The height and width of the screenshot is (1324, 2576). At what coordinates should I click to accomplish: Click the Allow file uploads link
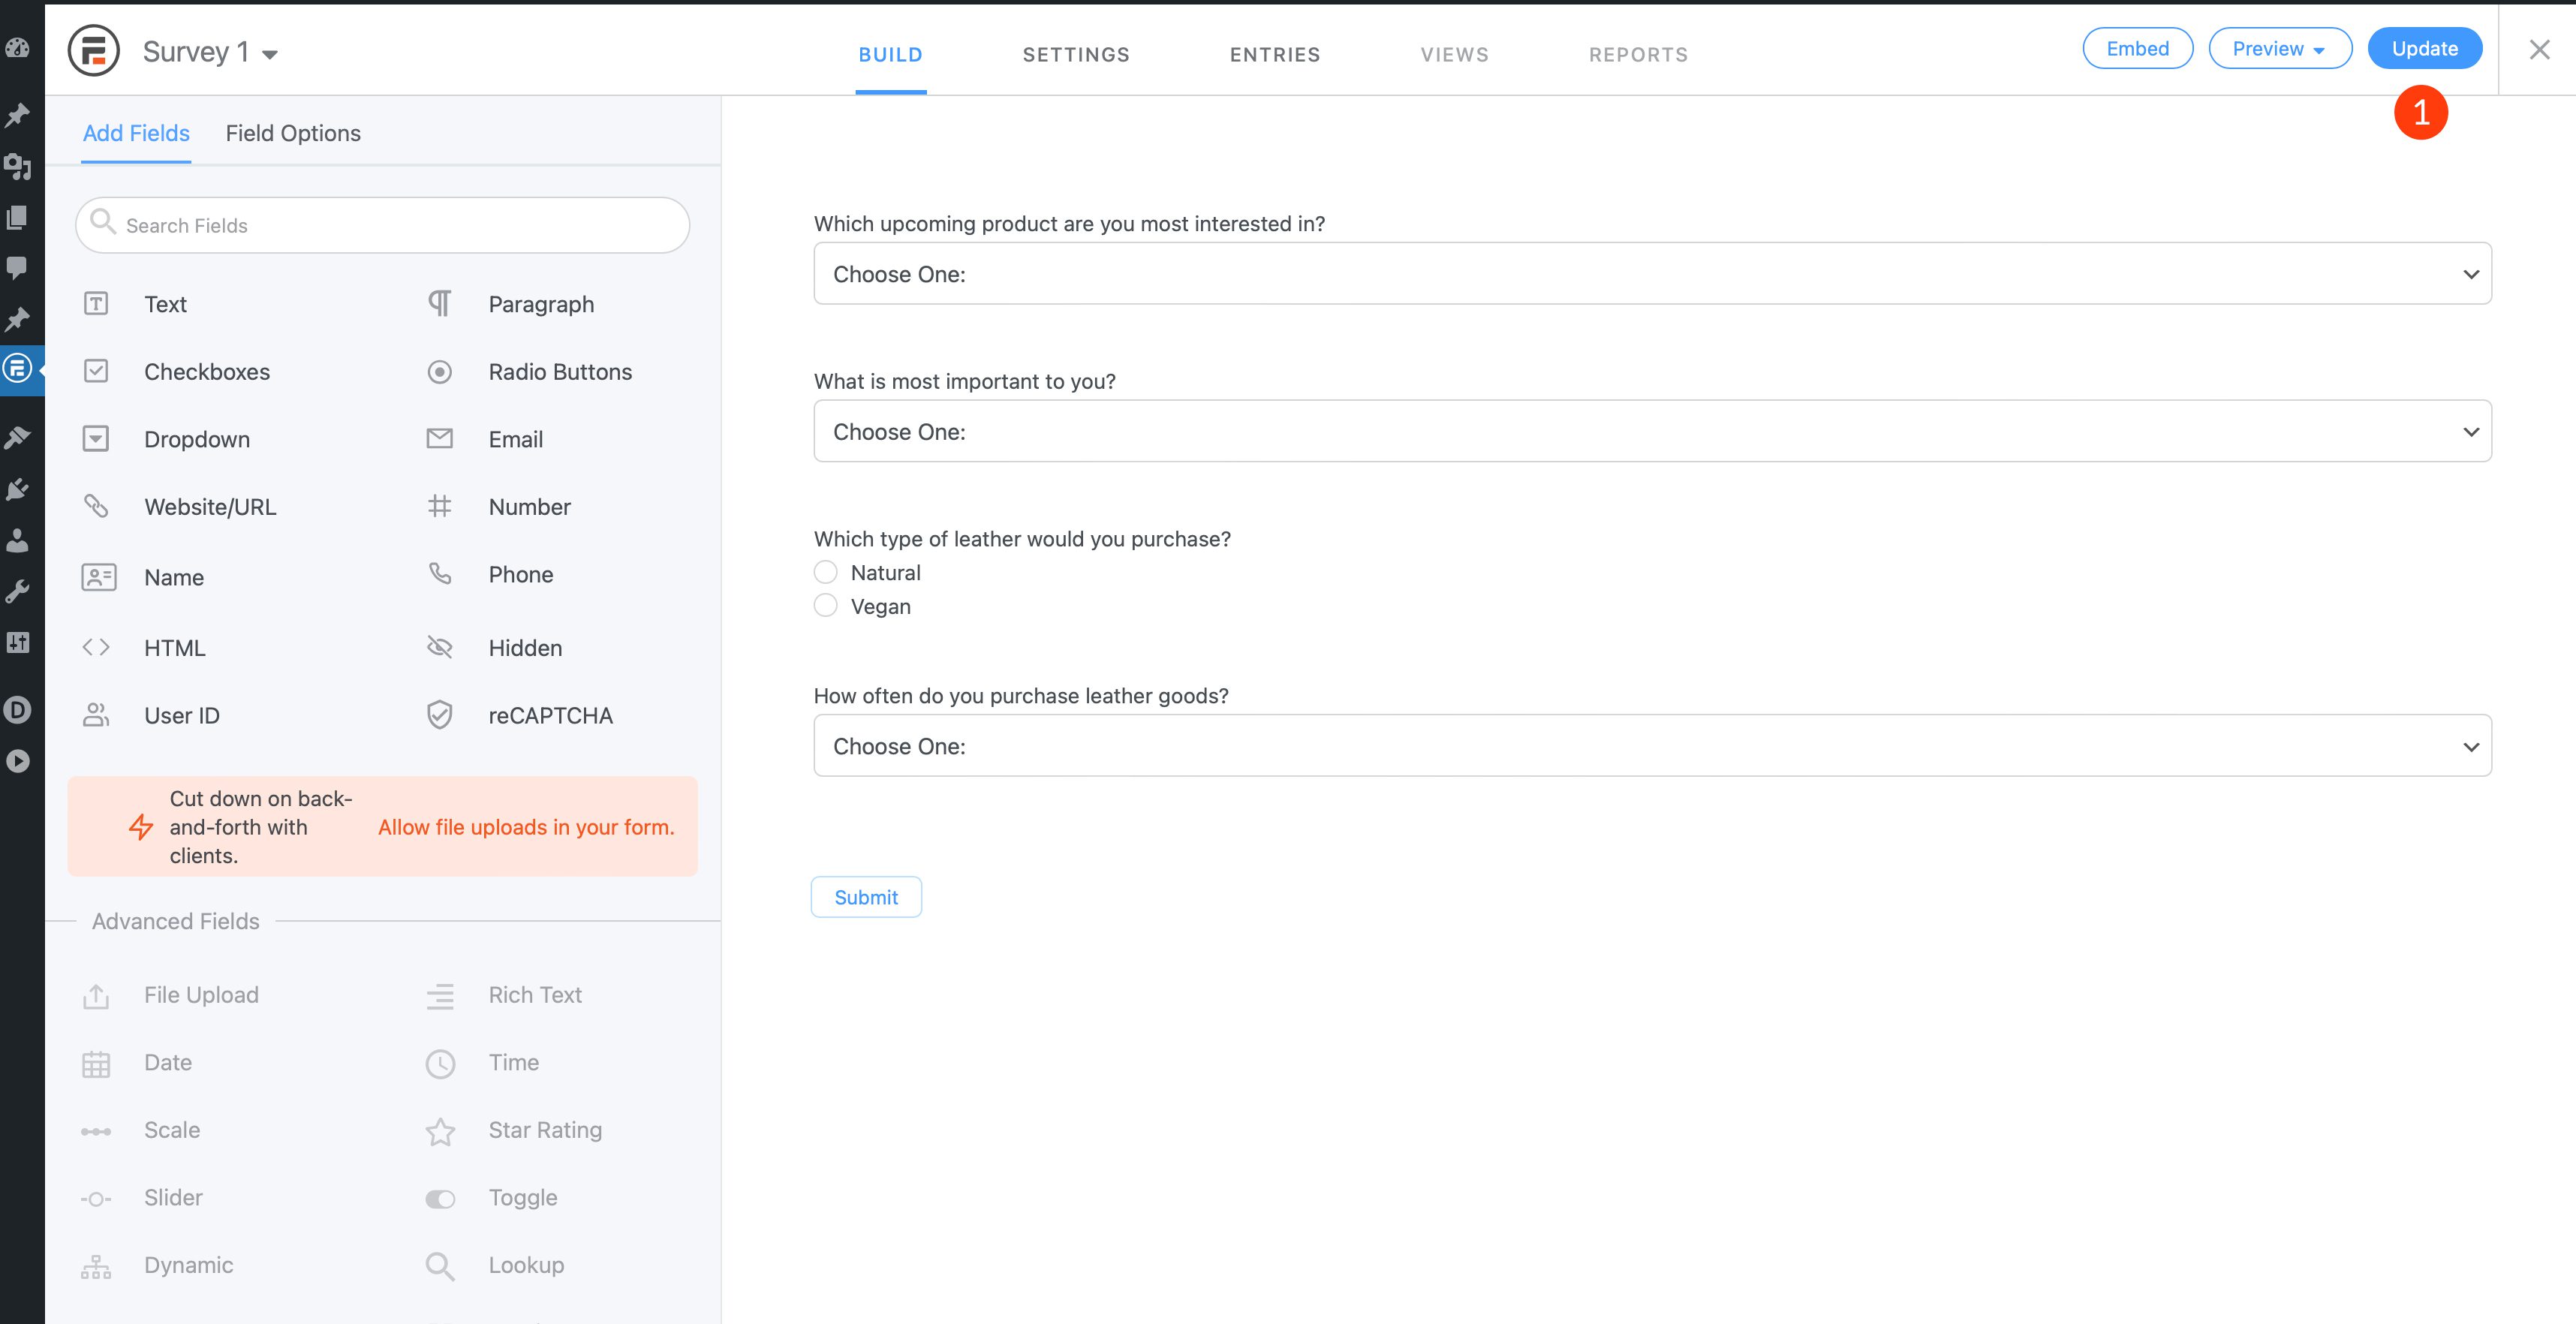pos(525,826)
